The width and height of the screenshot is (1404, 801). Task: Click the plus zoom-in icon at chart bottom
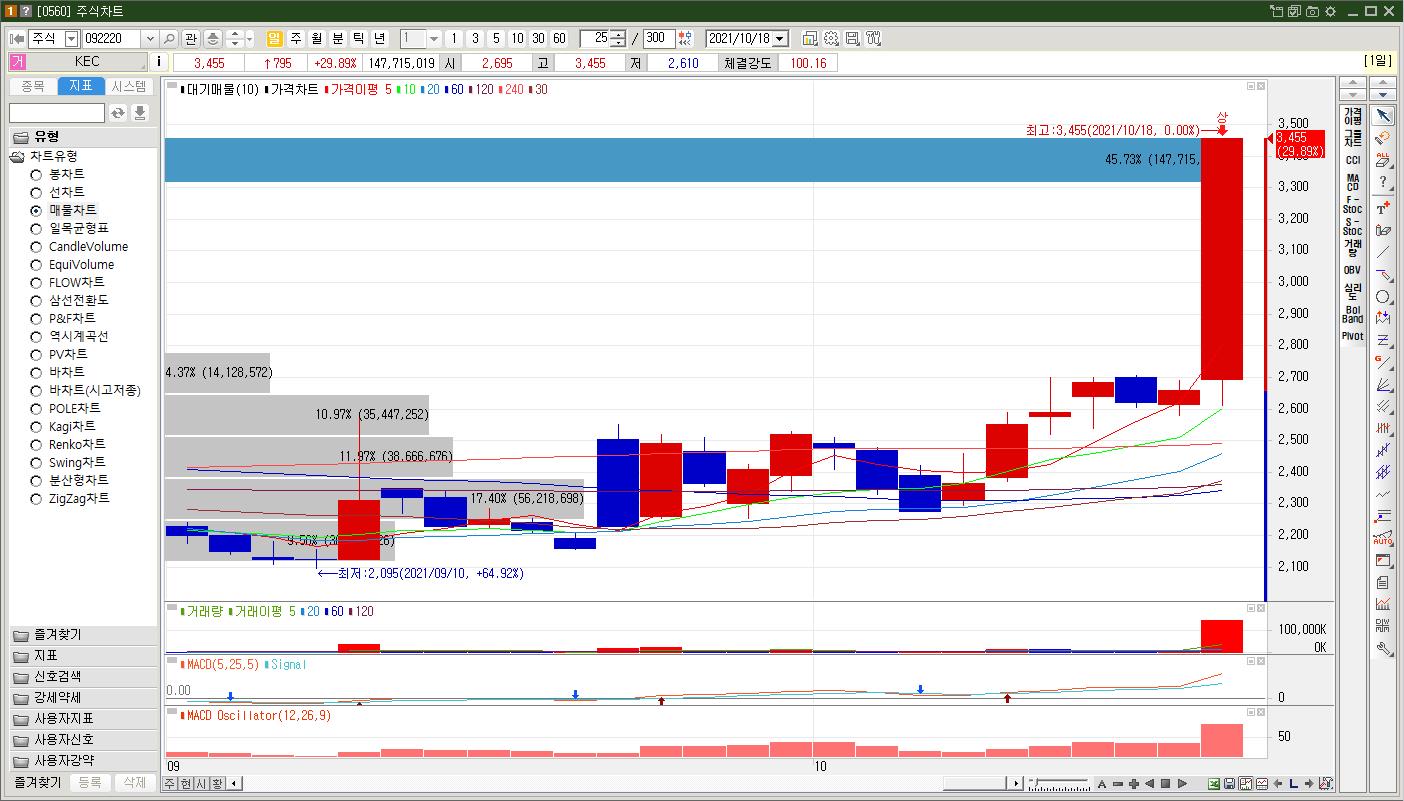click(x=1134, y=784)
